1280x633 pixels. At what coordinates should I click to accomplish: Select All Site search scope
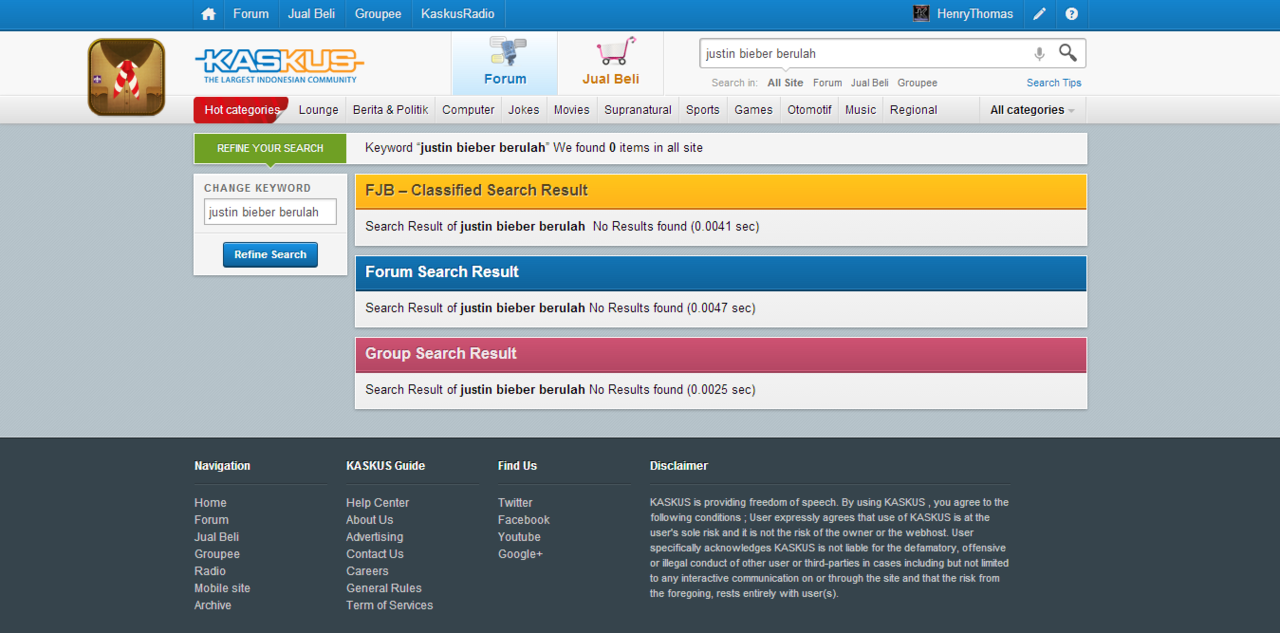click(x=785, y=83)
